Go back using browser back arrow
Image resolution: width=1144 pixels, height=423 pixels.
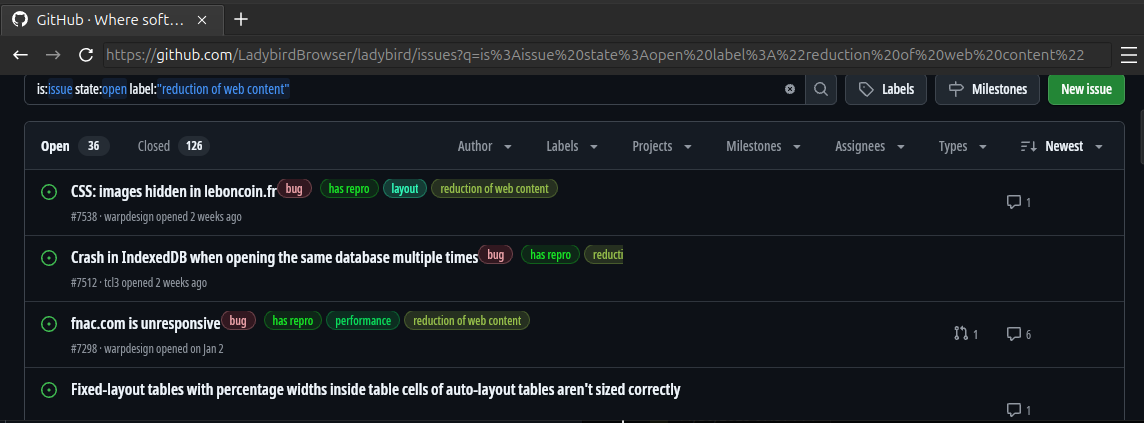[x=20, y=55]
